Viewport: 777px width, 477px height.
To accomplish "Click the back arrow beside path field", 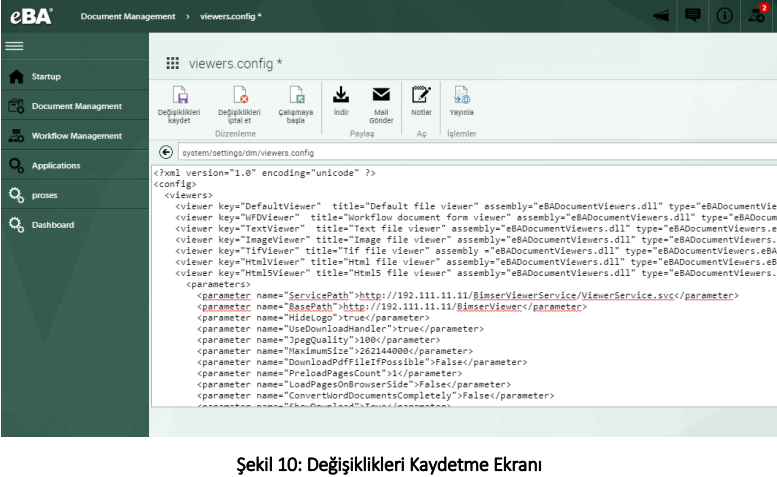I will [x=166, y=152].
